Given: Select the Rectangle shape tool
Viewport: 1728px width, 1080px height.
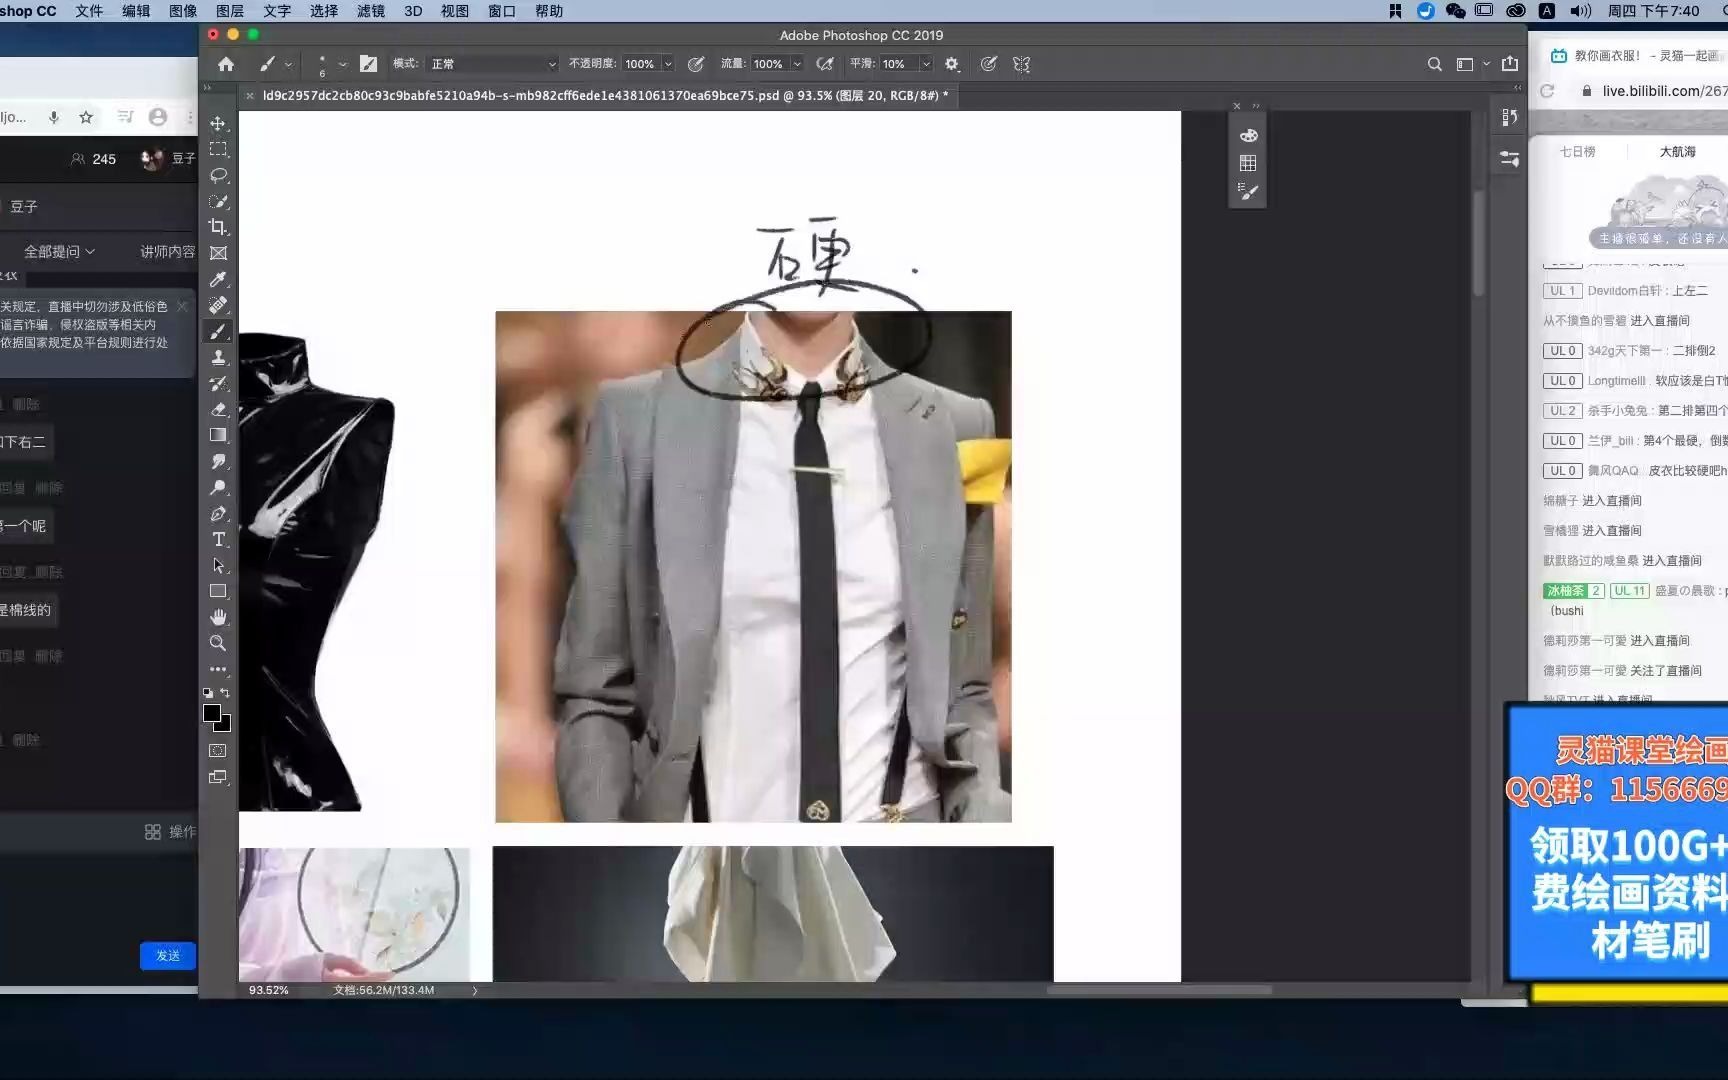Looking at the screenshot, I should [218, 591].
